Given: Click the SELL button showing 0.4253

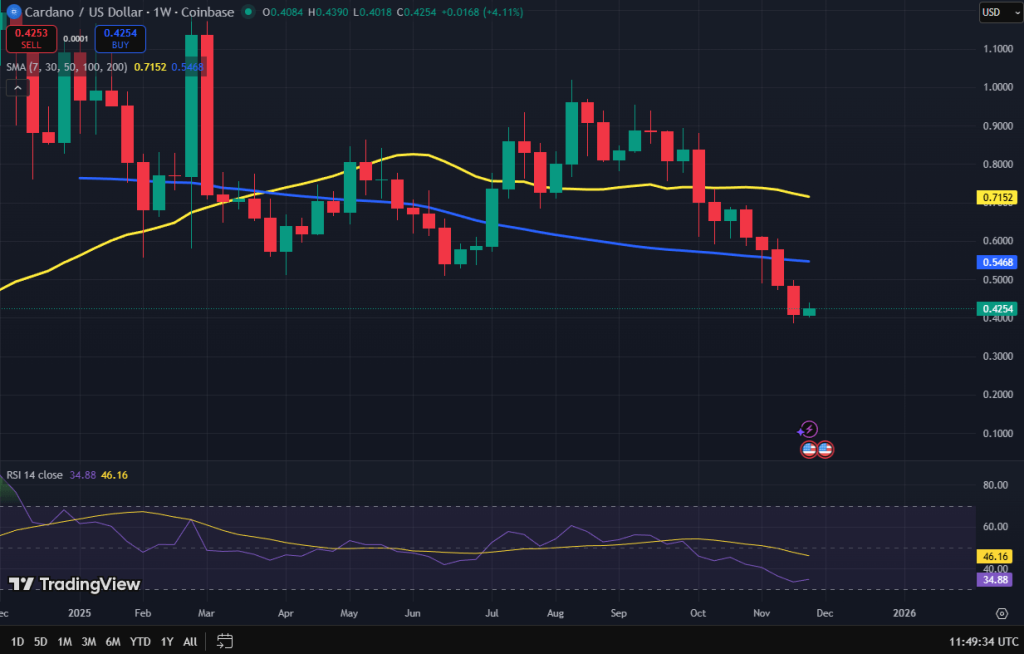Looking at the screenshot, I should (x=30, y=38).
